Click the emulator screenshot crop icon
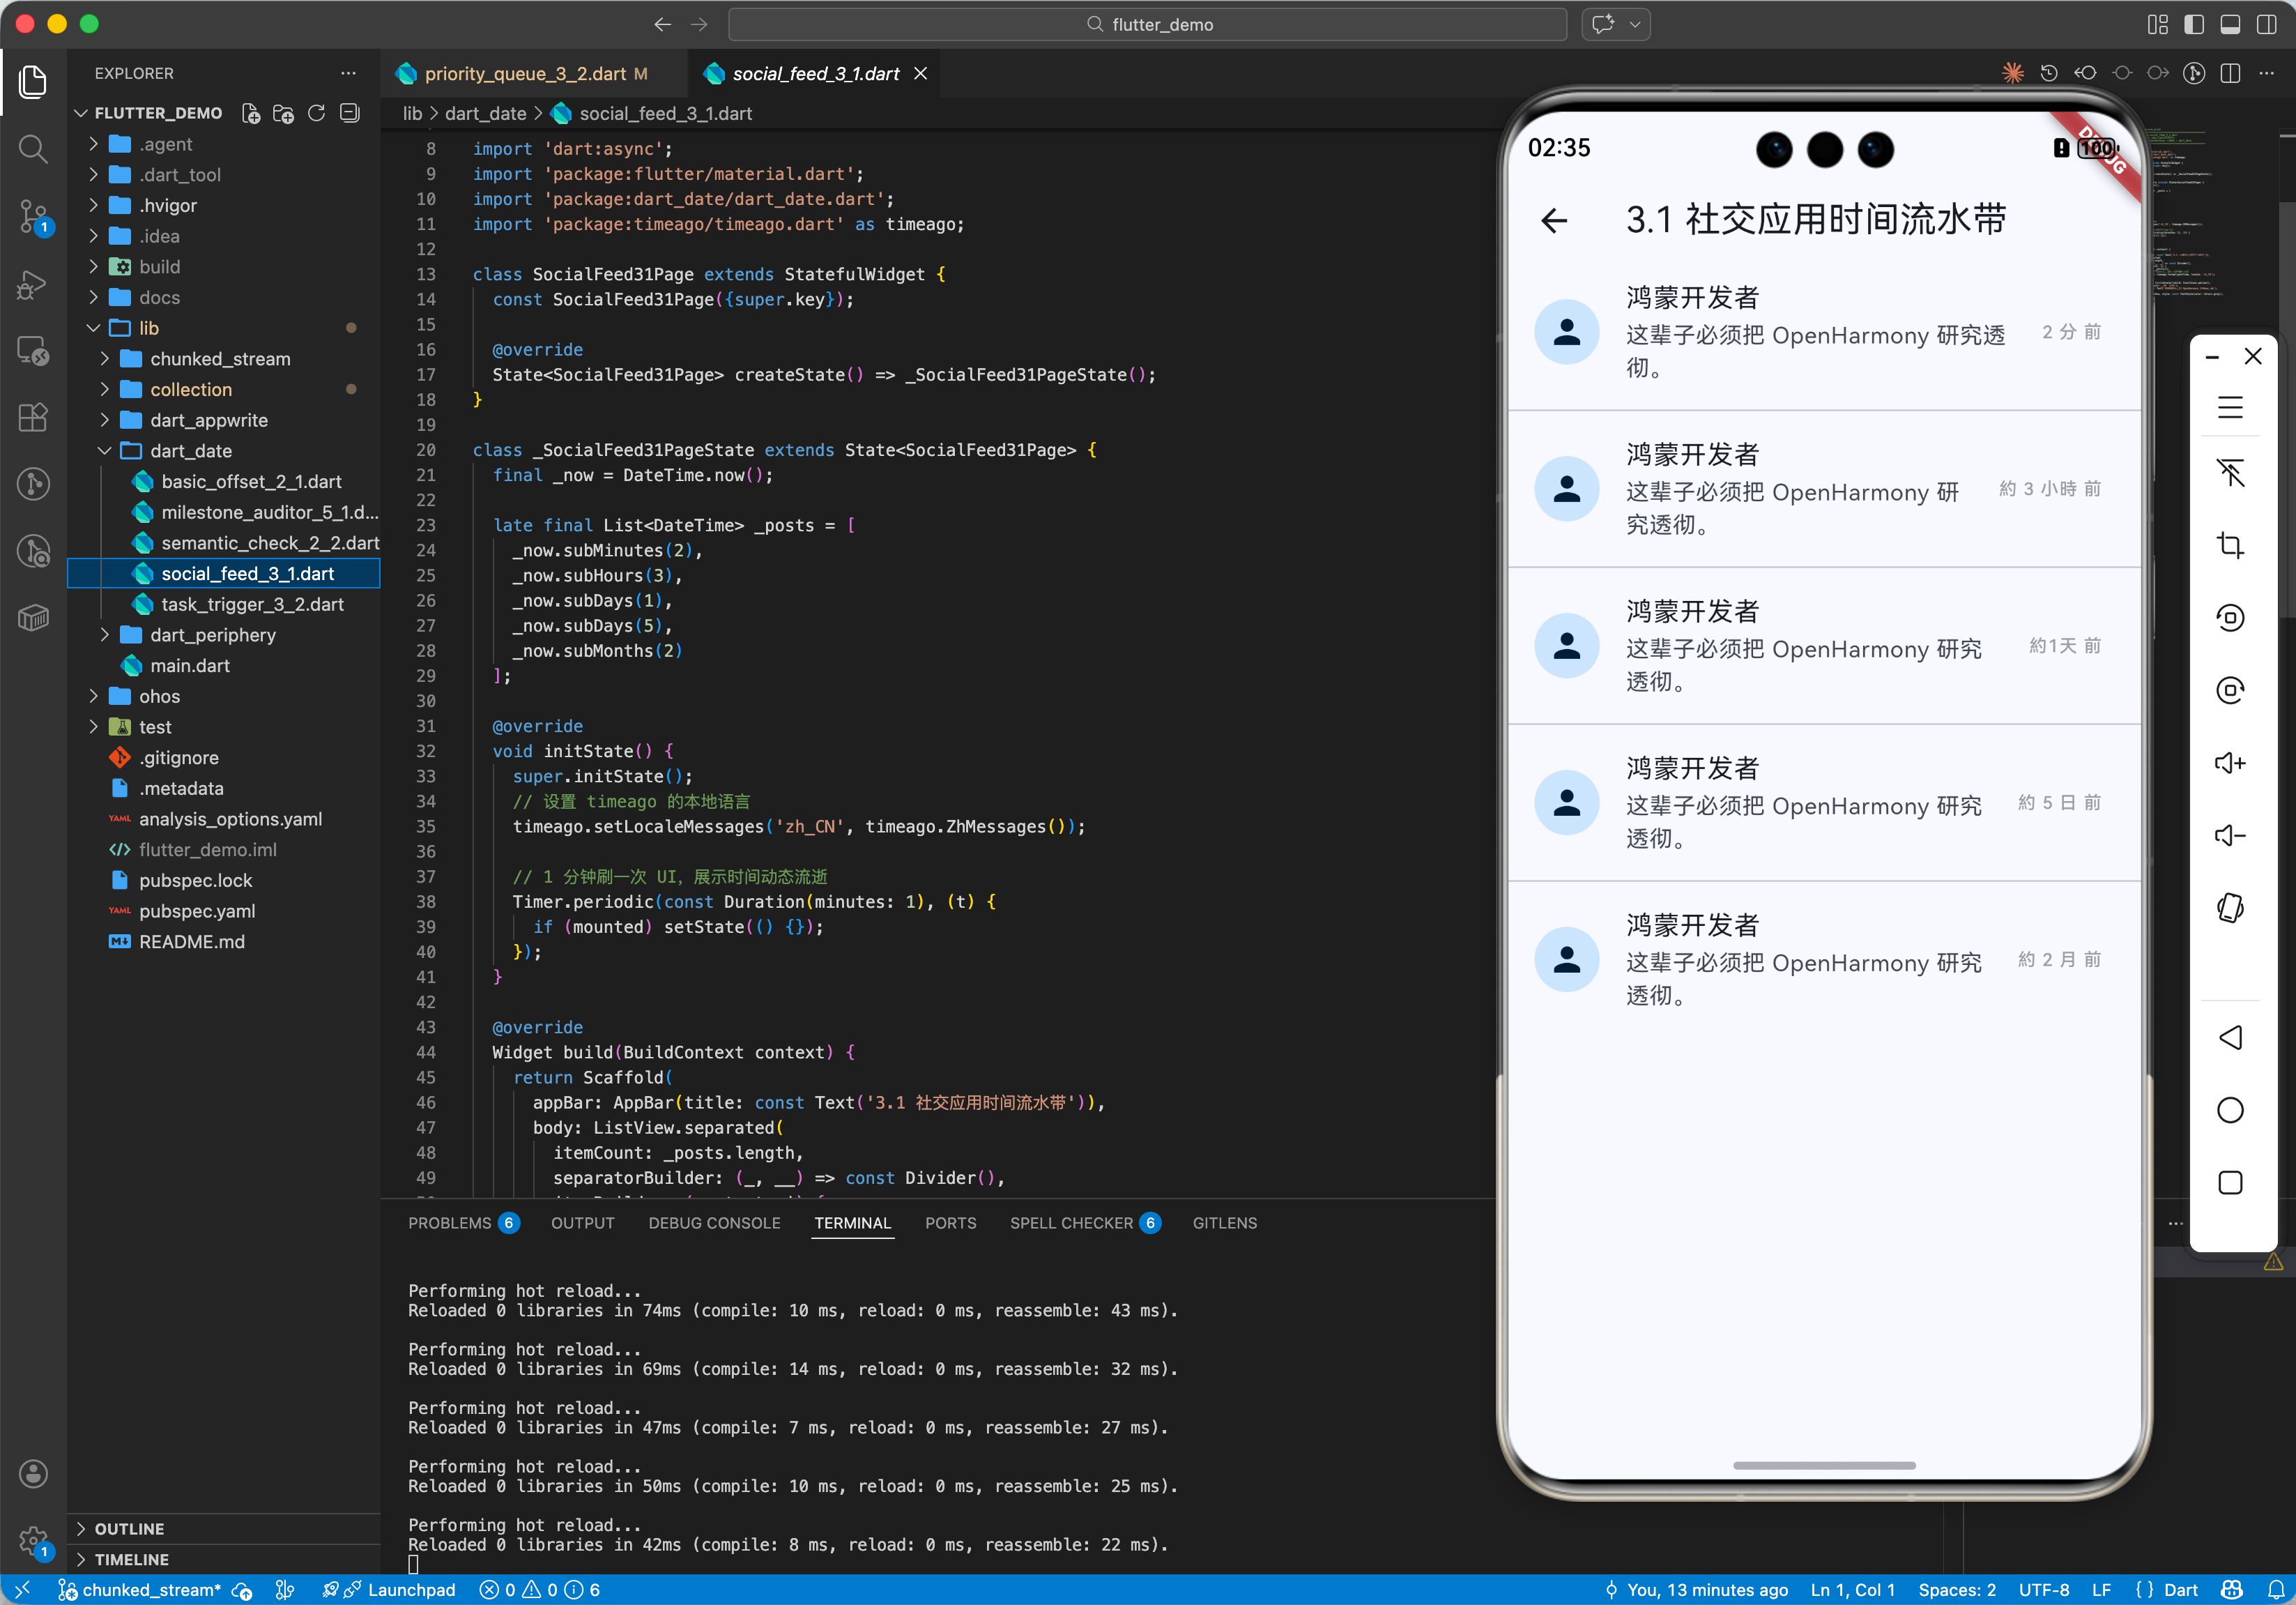Image resolution: width=2296 pixels, height=1605 pixels. pos(2230,545)
